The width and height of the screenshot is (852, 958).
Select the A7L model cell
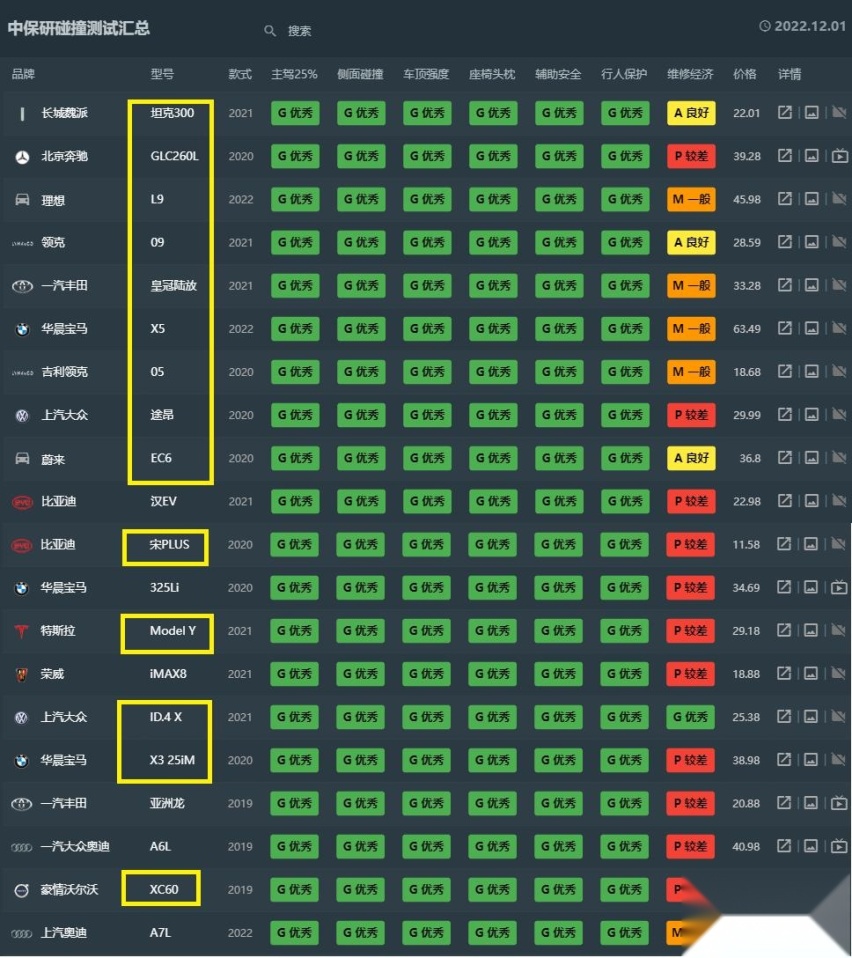[x=161, y=932]
